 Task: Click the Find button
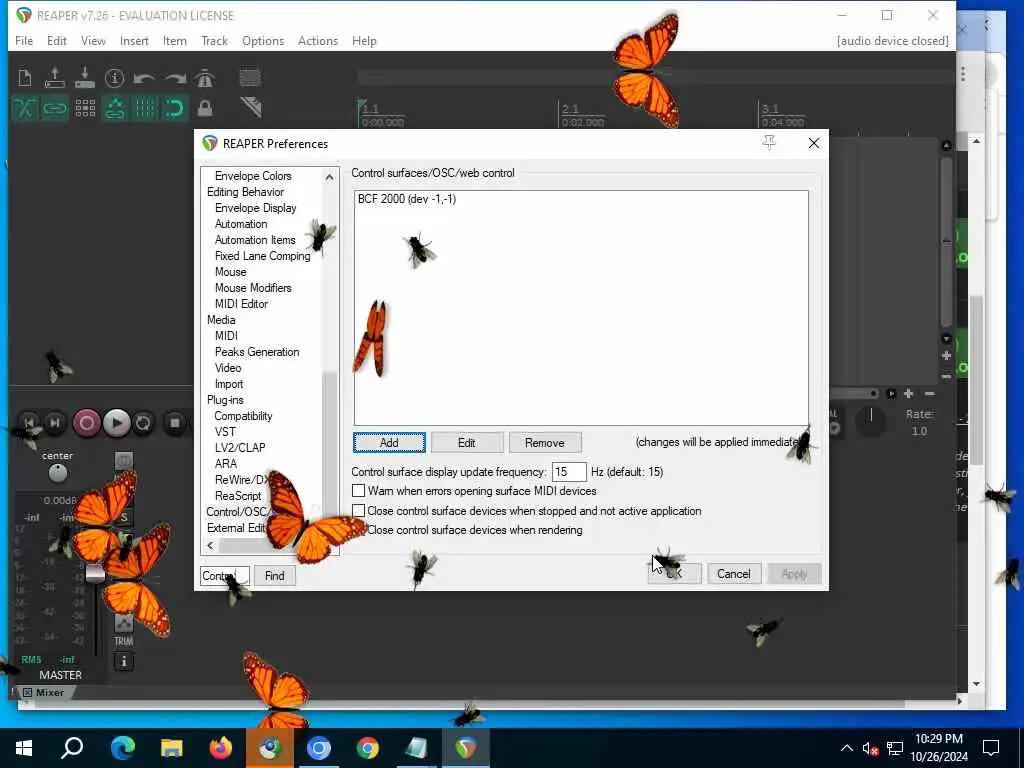(274, 575)
